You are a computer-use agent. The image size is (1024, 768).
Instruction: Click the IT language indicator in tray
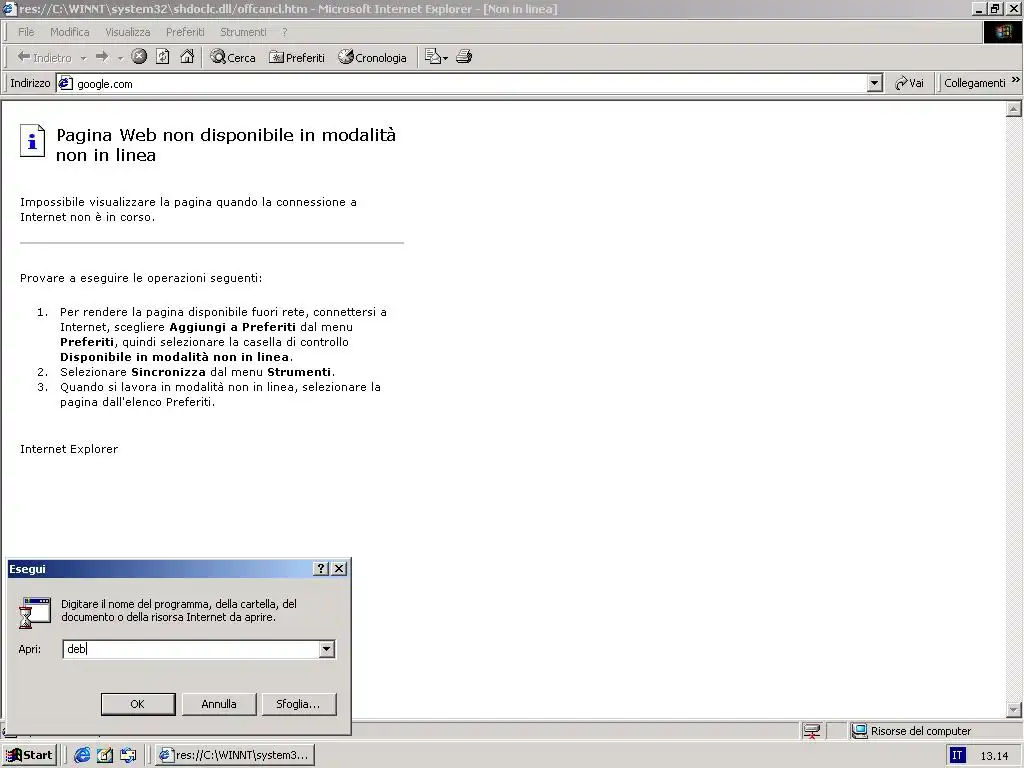957,755
